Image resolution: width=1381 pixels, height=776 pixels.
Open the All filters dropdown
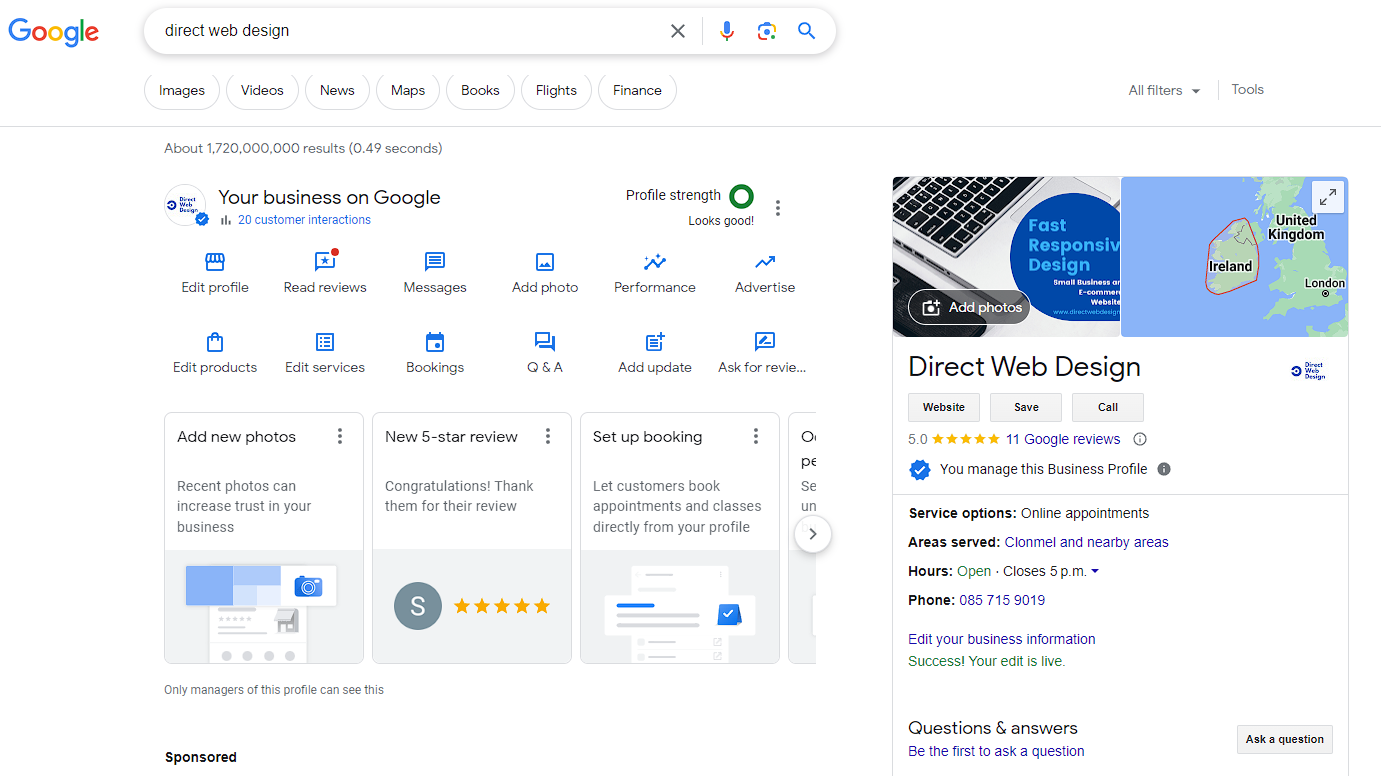[x=1164, y=90]
